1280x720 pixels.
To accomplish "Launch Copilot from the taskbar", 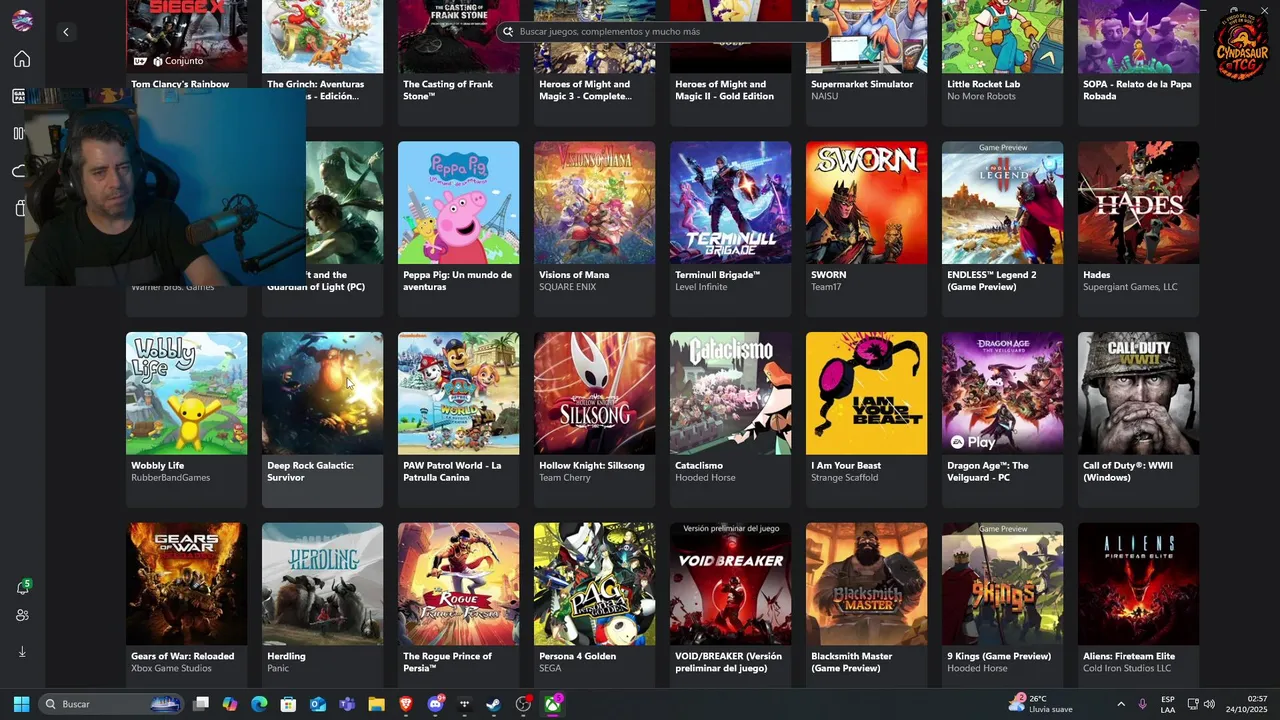I will 230,704.
